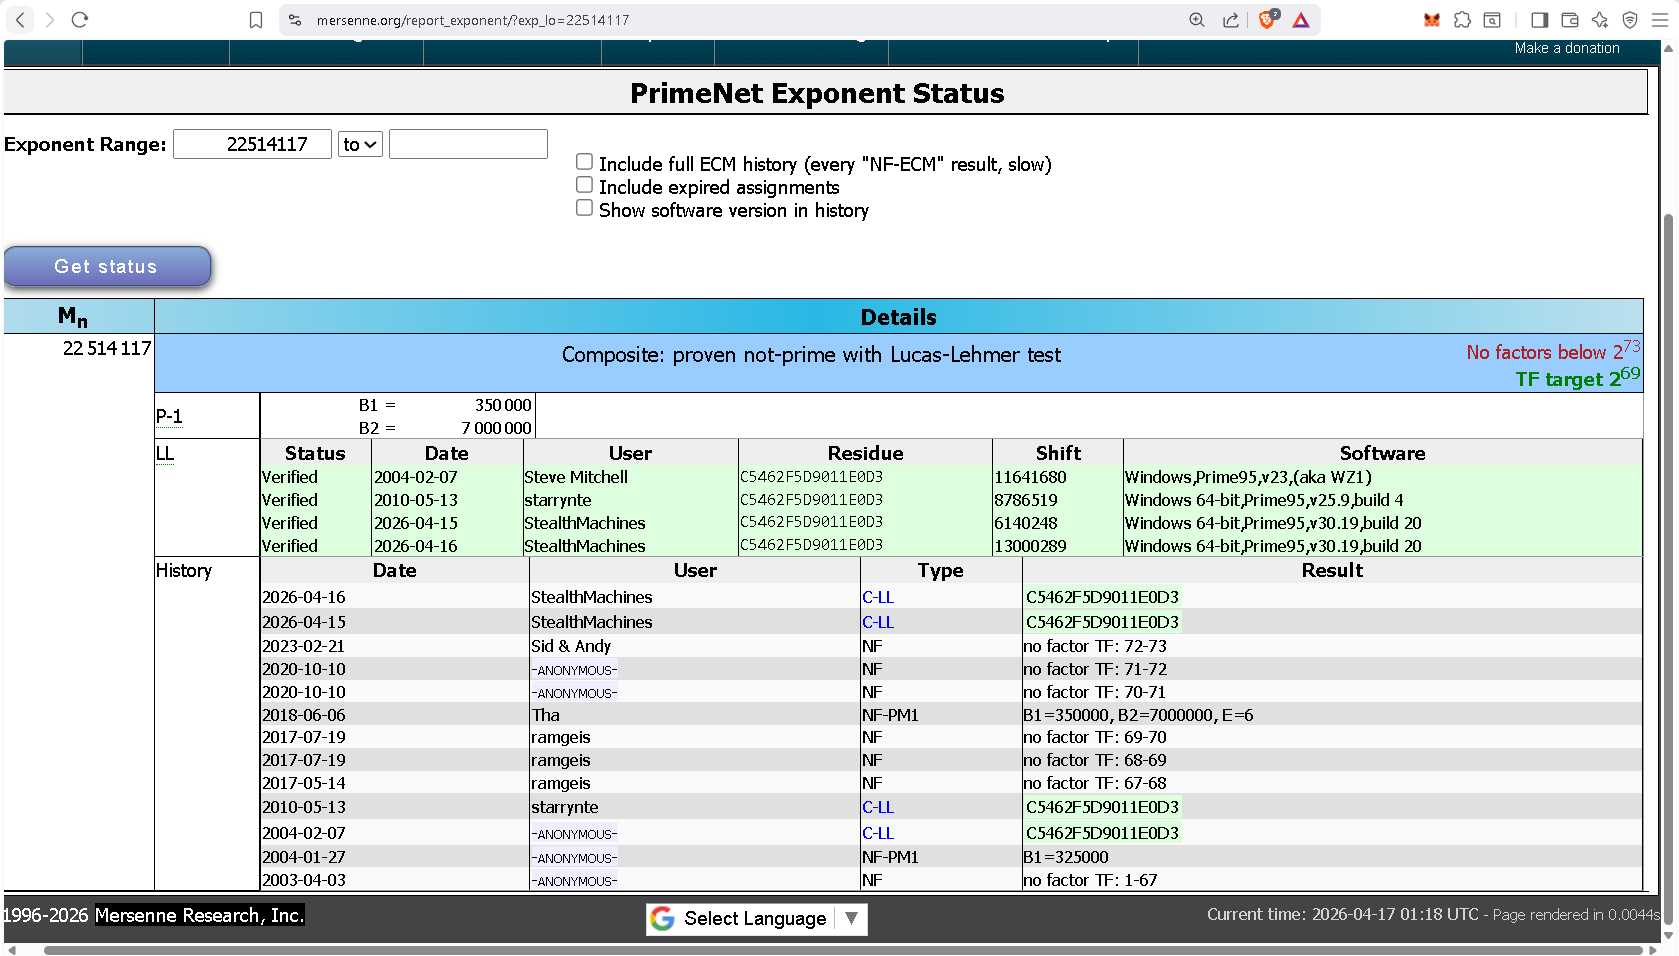This screenshot has height=956, width=1679.
Task: Open Brave Shields lion icon
Action: coord(1267,20)
